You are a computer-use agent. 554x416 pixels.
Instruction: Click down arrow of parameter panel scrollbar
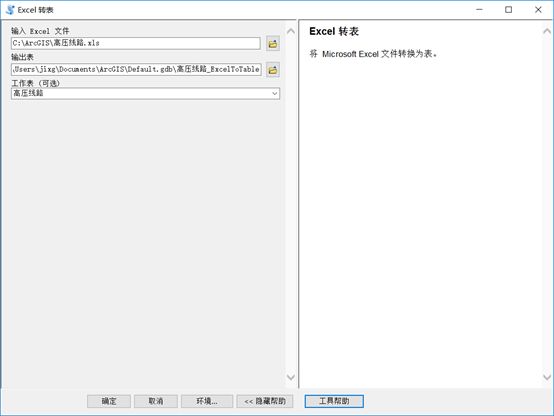coord(291,377)
